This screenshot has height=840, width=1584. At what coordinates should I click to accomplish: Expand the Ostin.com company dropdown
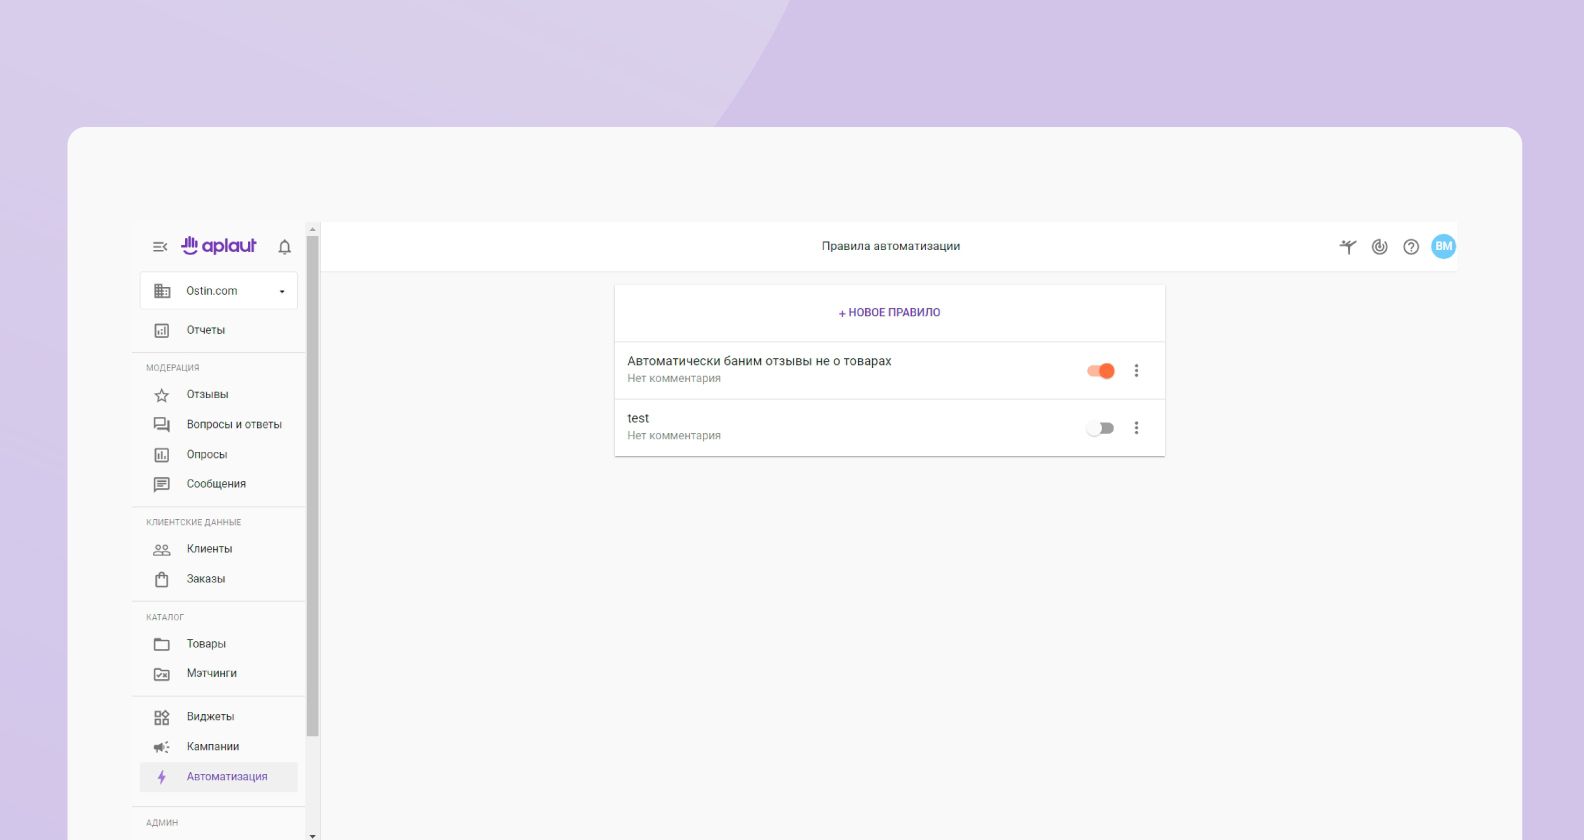tap(281, 292)
